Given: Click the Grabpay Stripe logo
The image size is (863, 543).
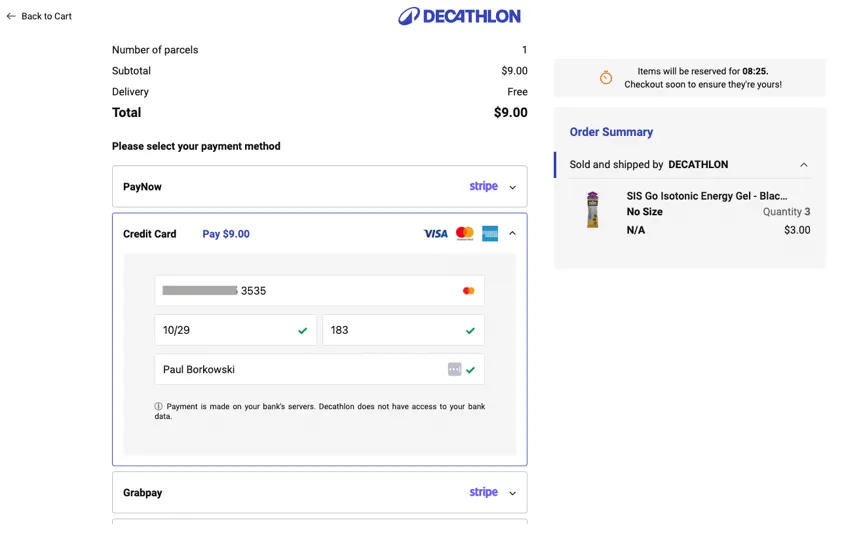Looking at the screenshot, I should click(483, 493).
